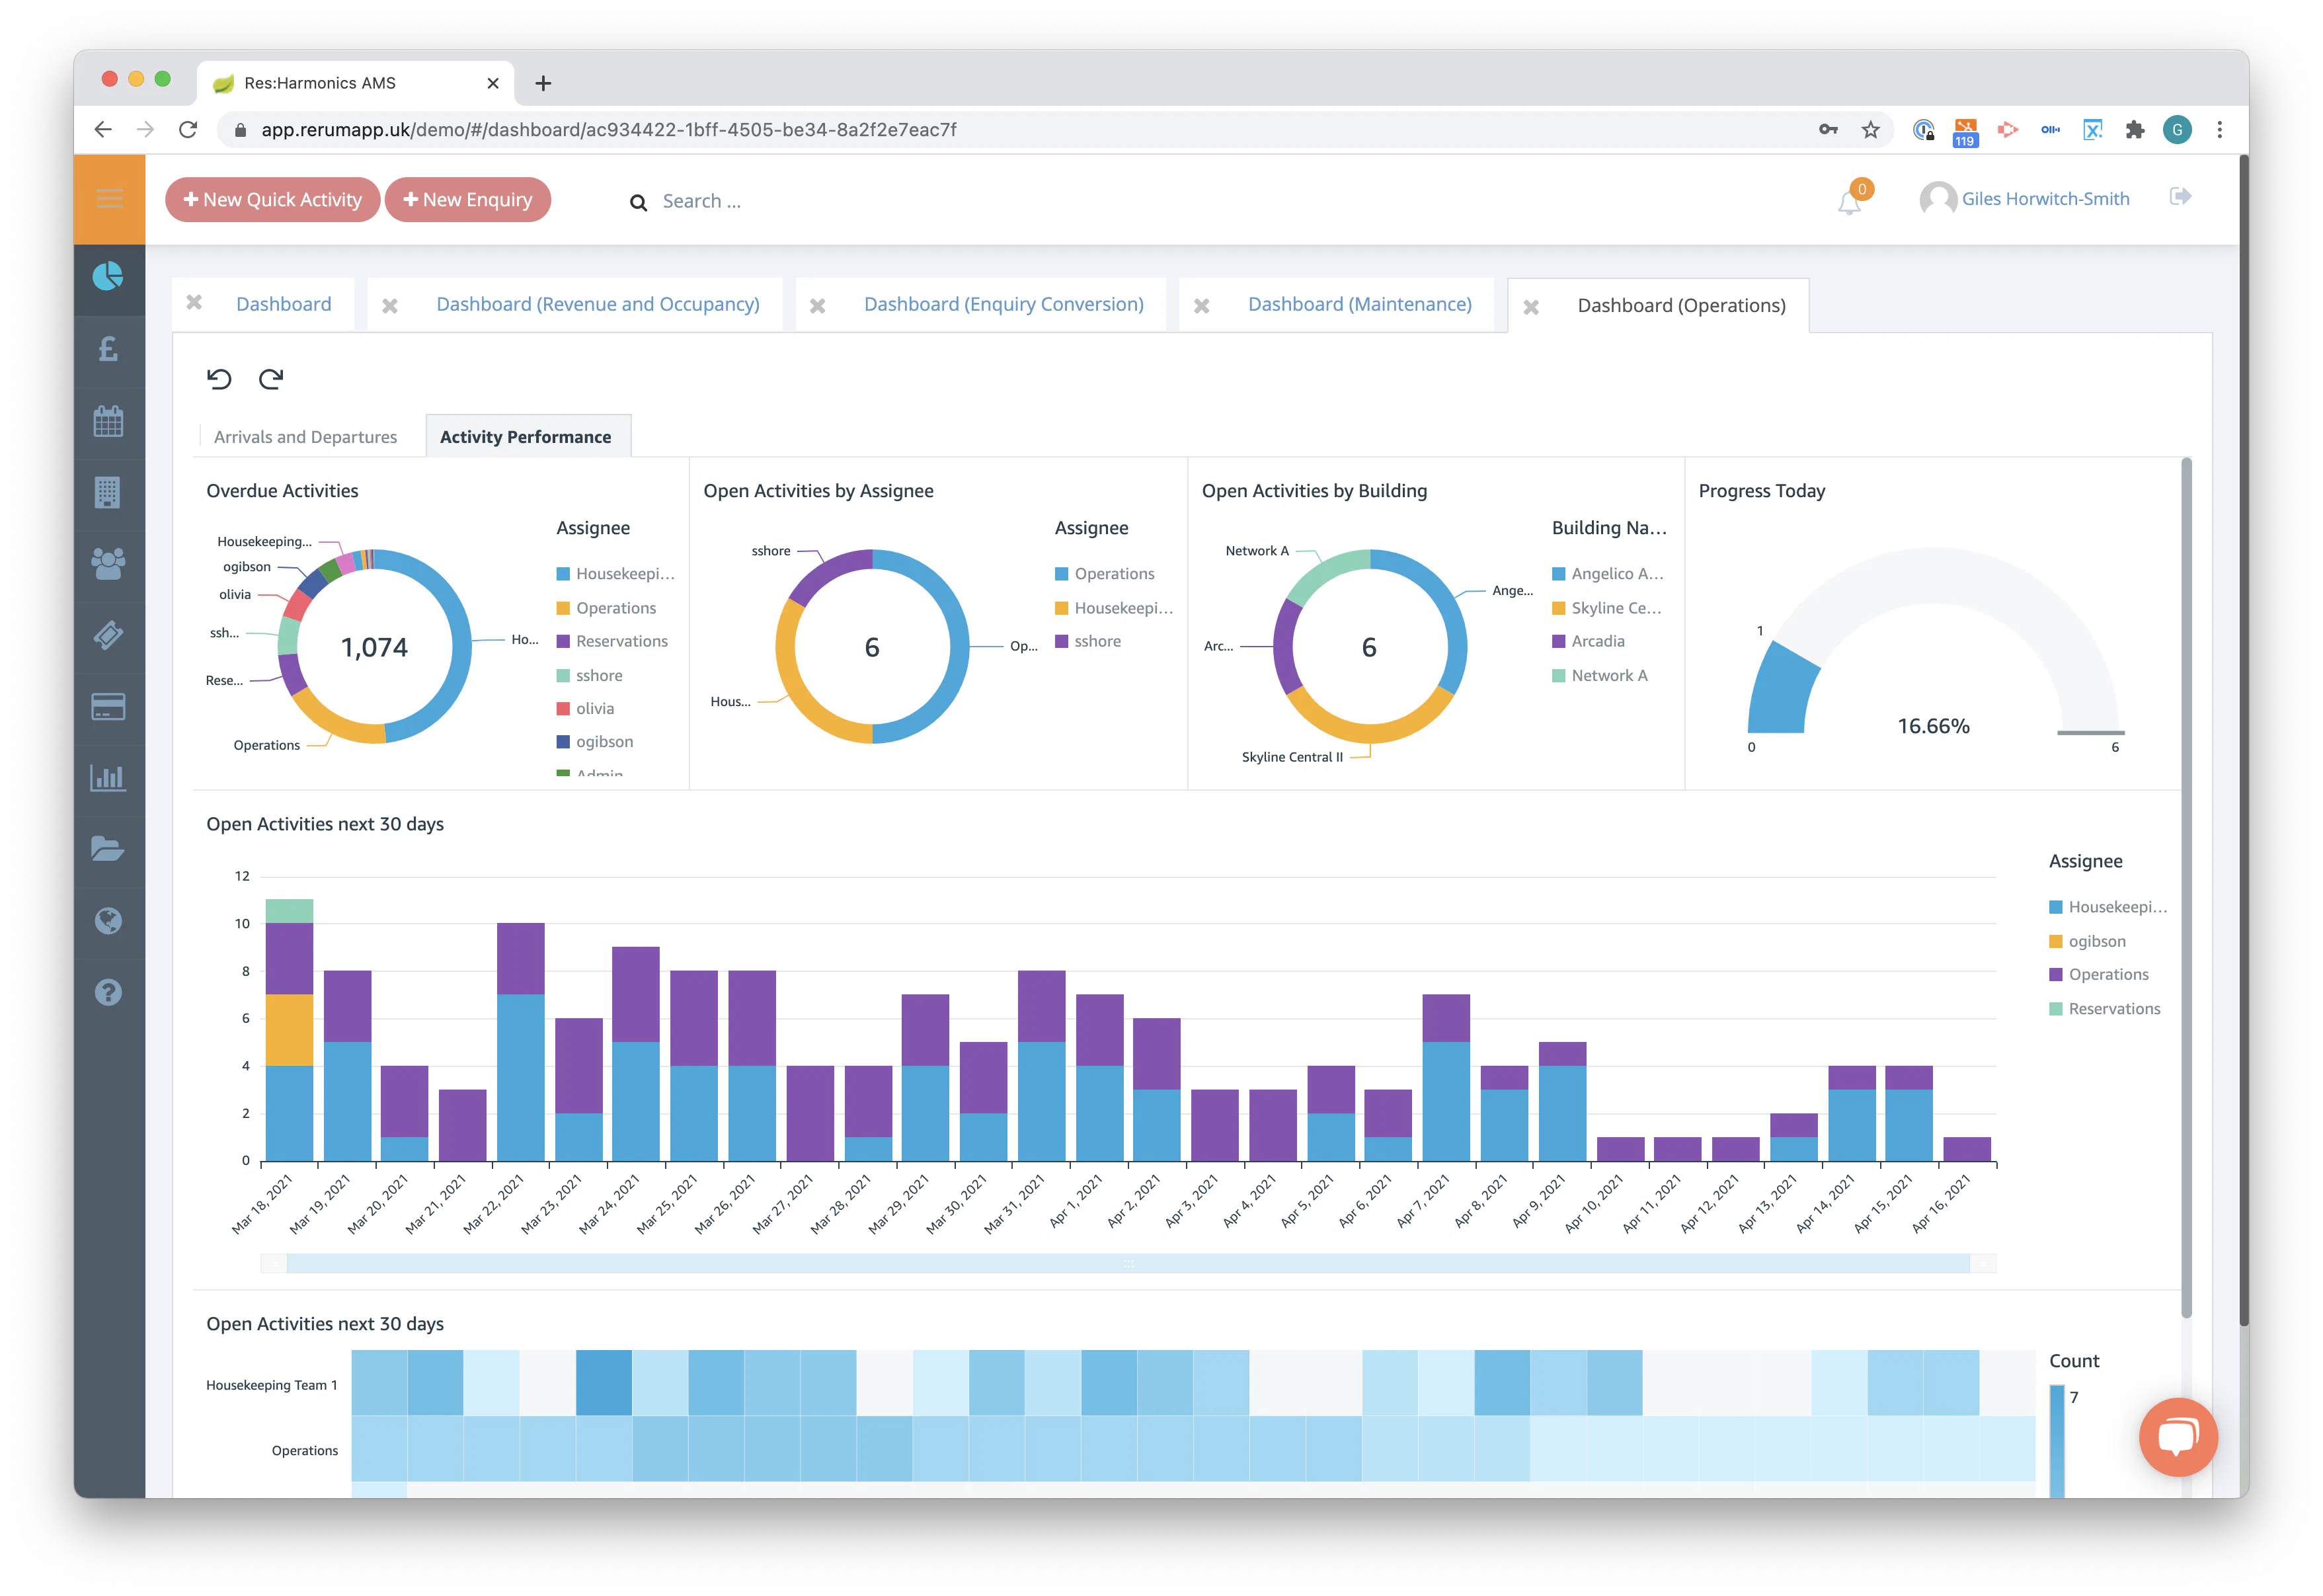Open the notifications bell icon

(1849, 203)
